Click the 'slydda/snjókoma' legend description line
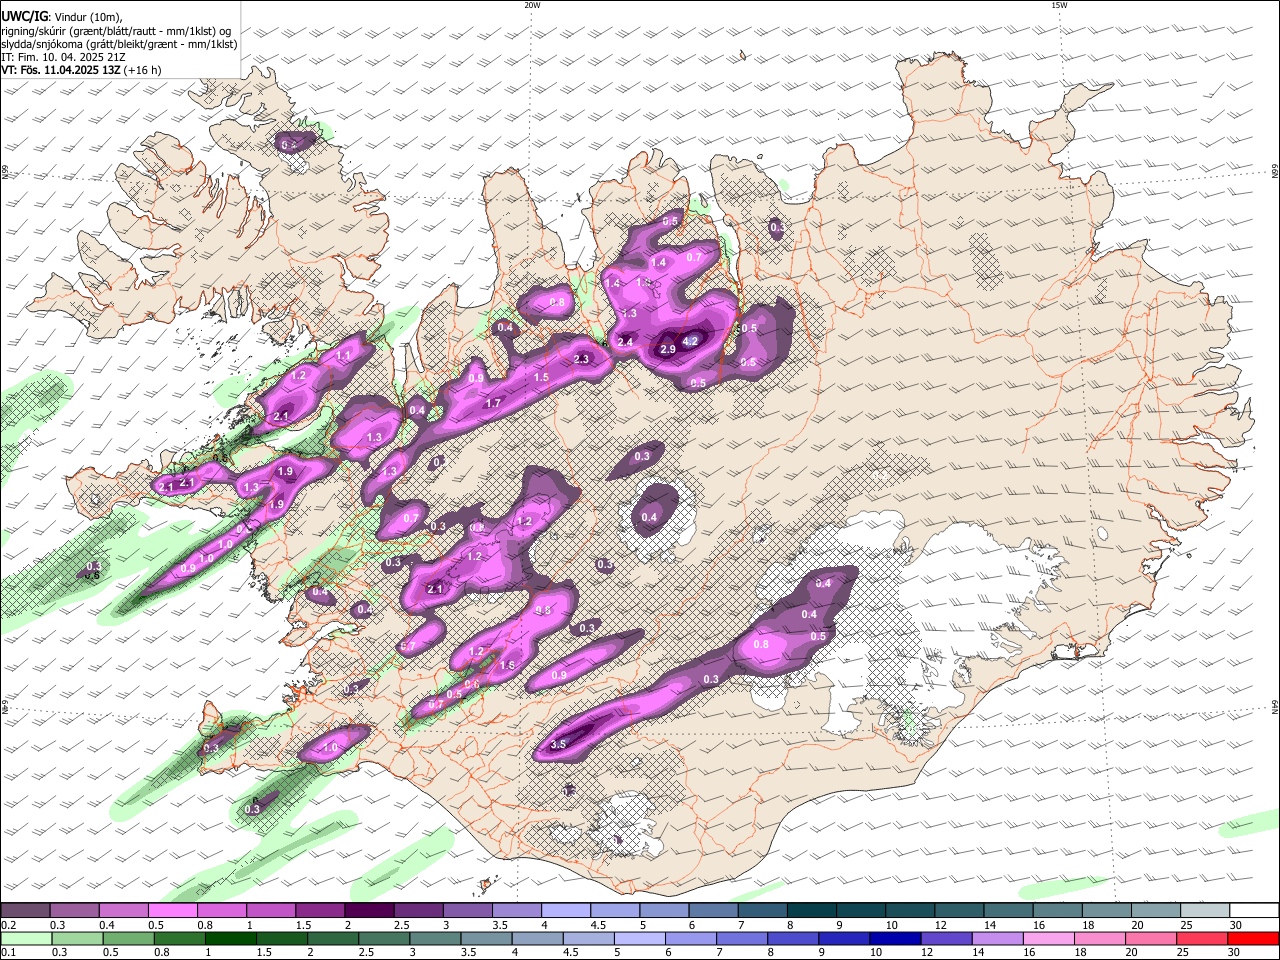 (x=119, y=44)
